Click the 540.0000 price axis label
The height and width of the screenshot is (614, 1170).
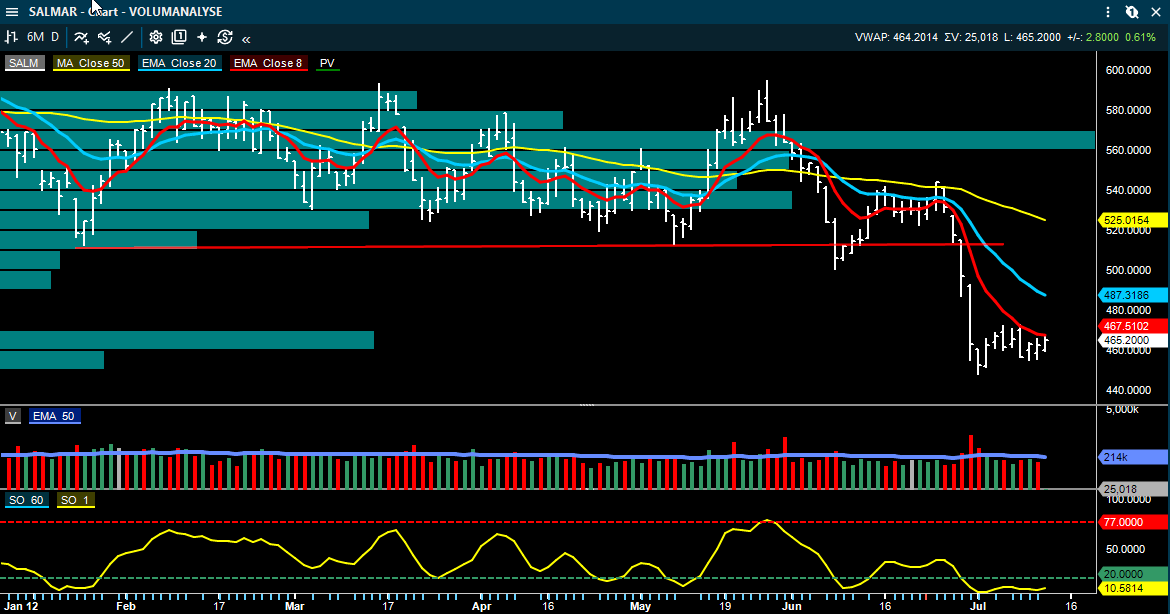pos(1127,190)
